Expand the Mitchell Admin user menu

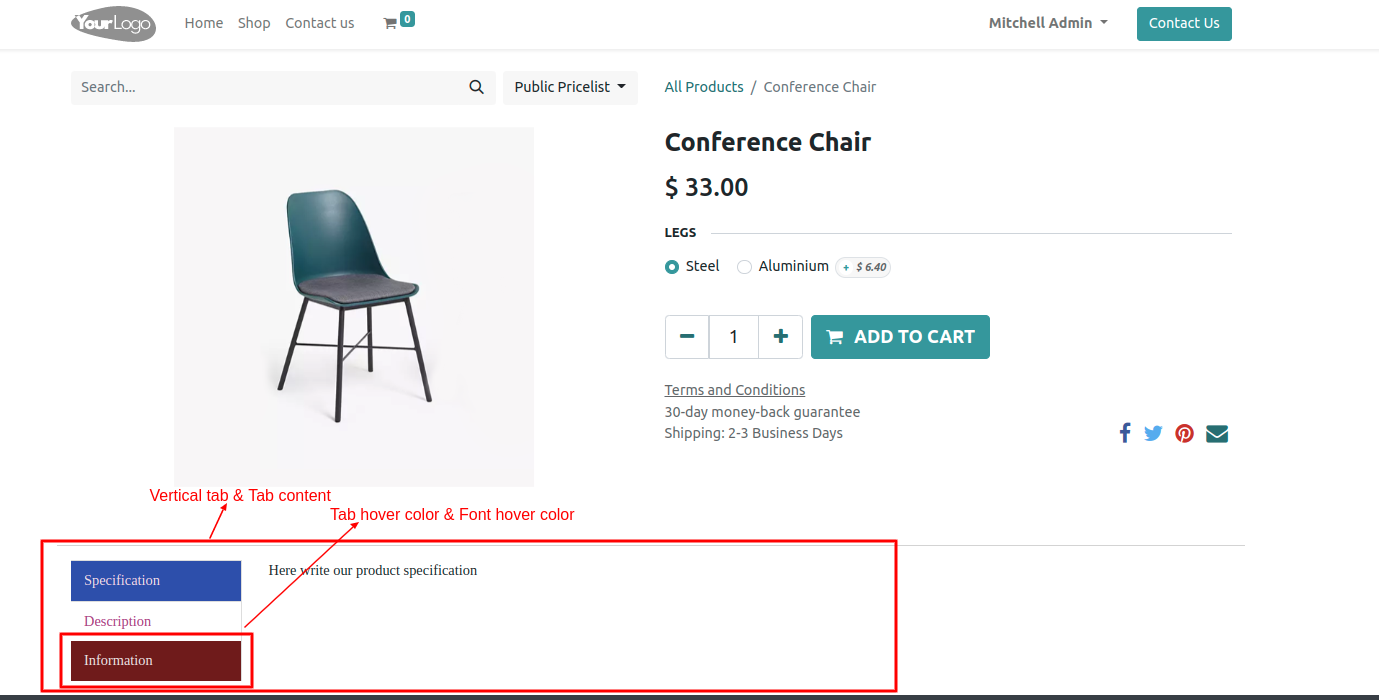(1048, 23)
